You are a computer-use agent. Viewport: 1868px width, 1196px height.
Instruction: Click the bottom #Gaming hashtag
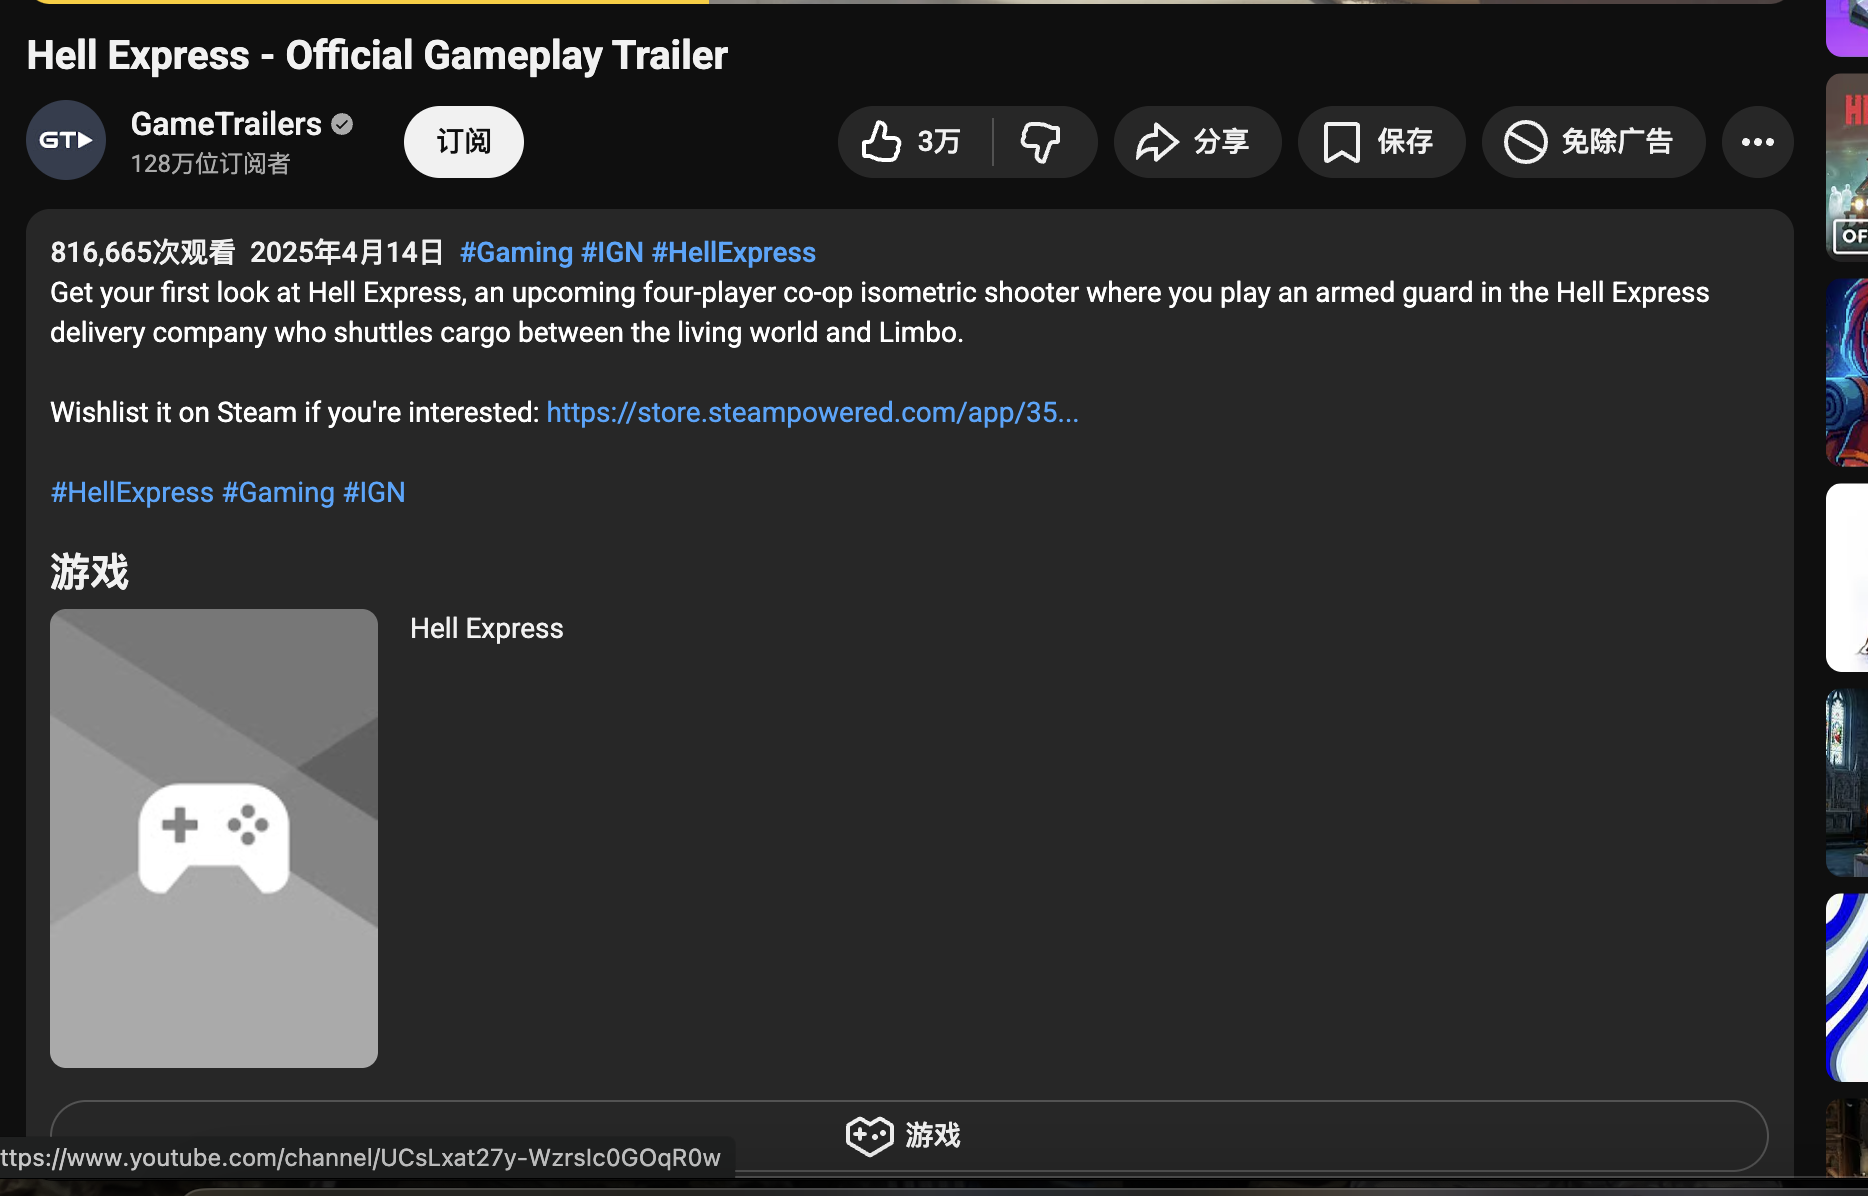point(278,492)
